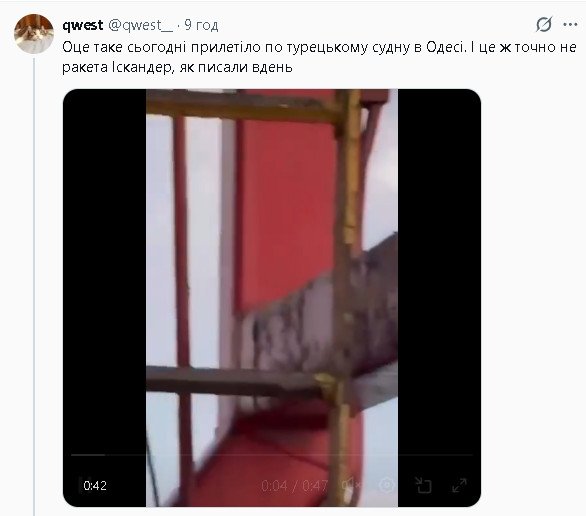Expand video to fullscreen

coord(459,485)
